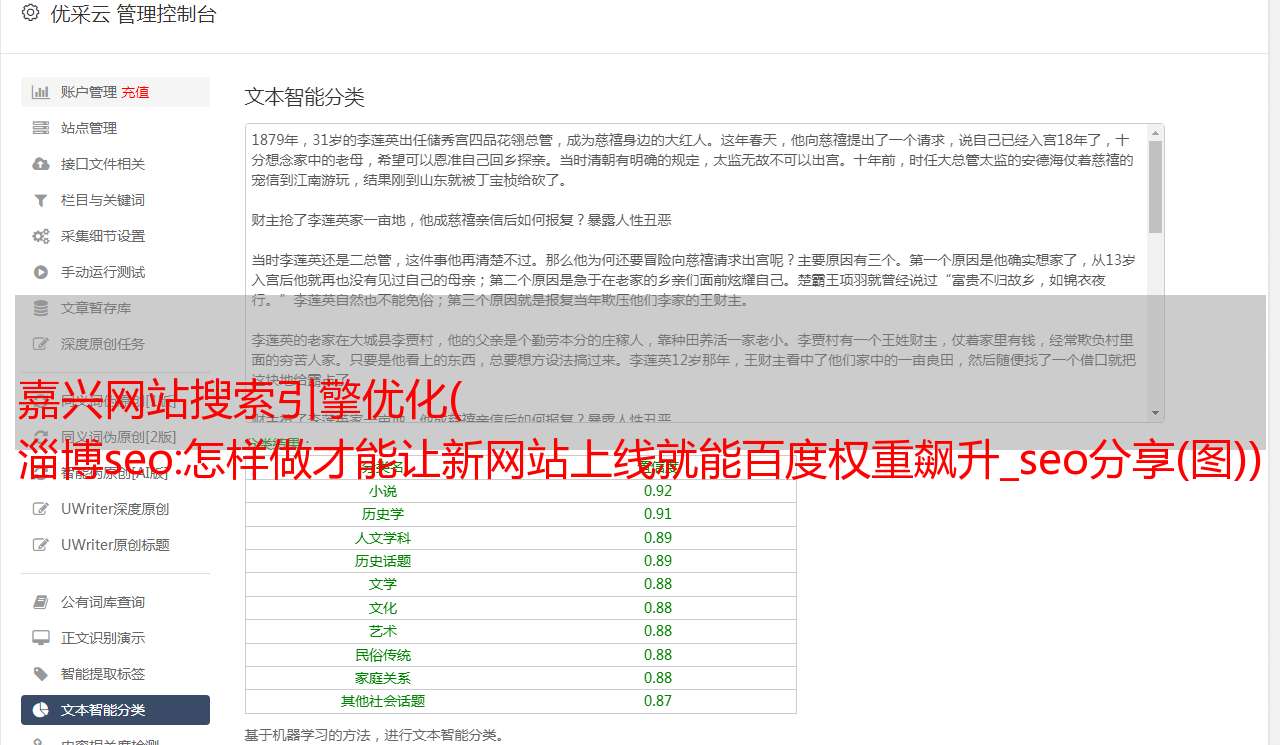Click the server icon for 站点管理
The width and height of the screenshot is (1280, 745).
point(41,128)
